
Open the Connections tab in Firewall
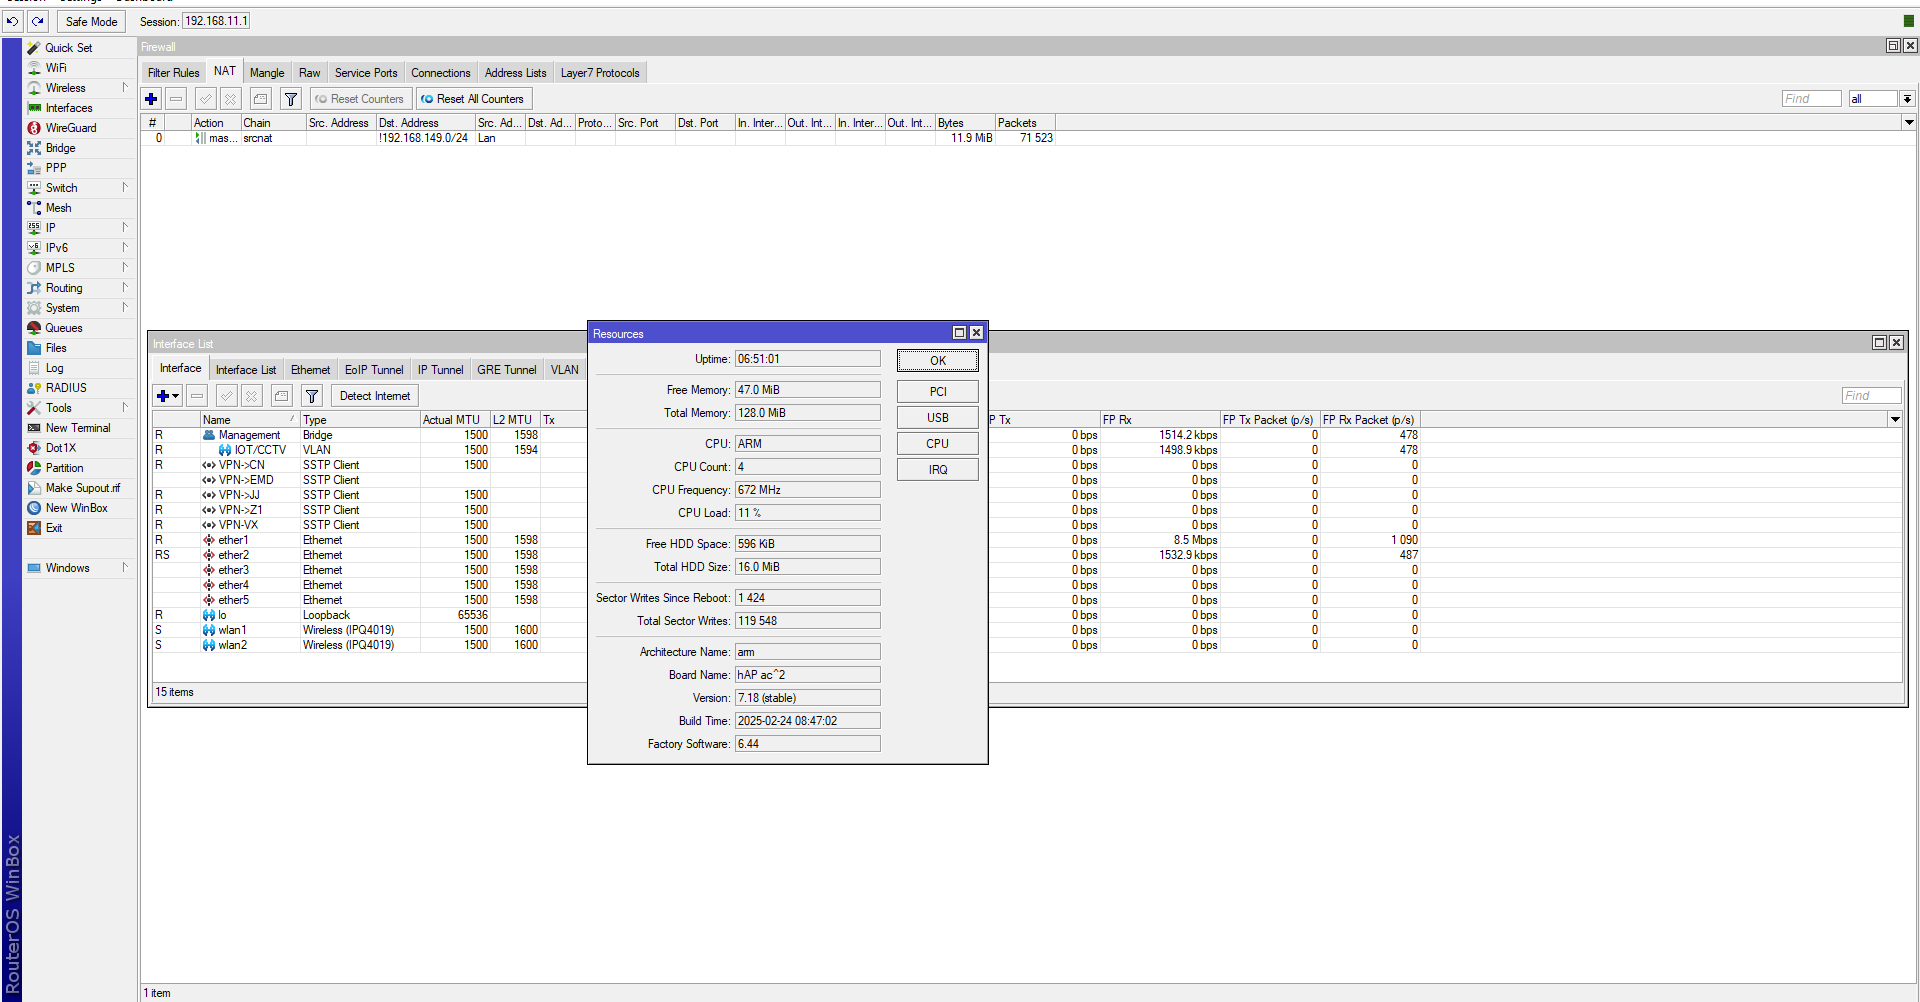pyautogui.click(x=441, y=72)
